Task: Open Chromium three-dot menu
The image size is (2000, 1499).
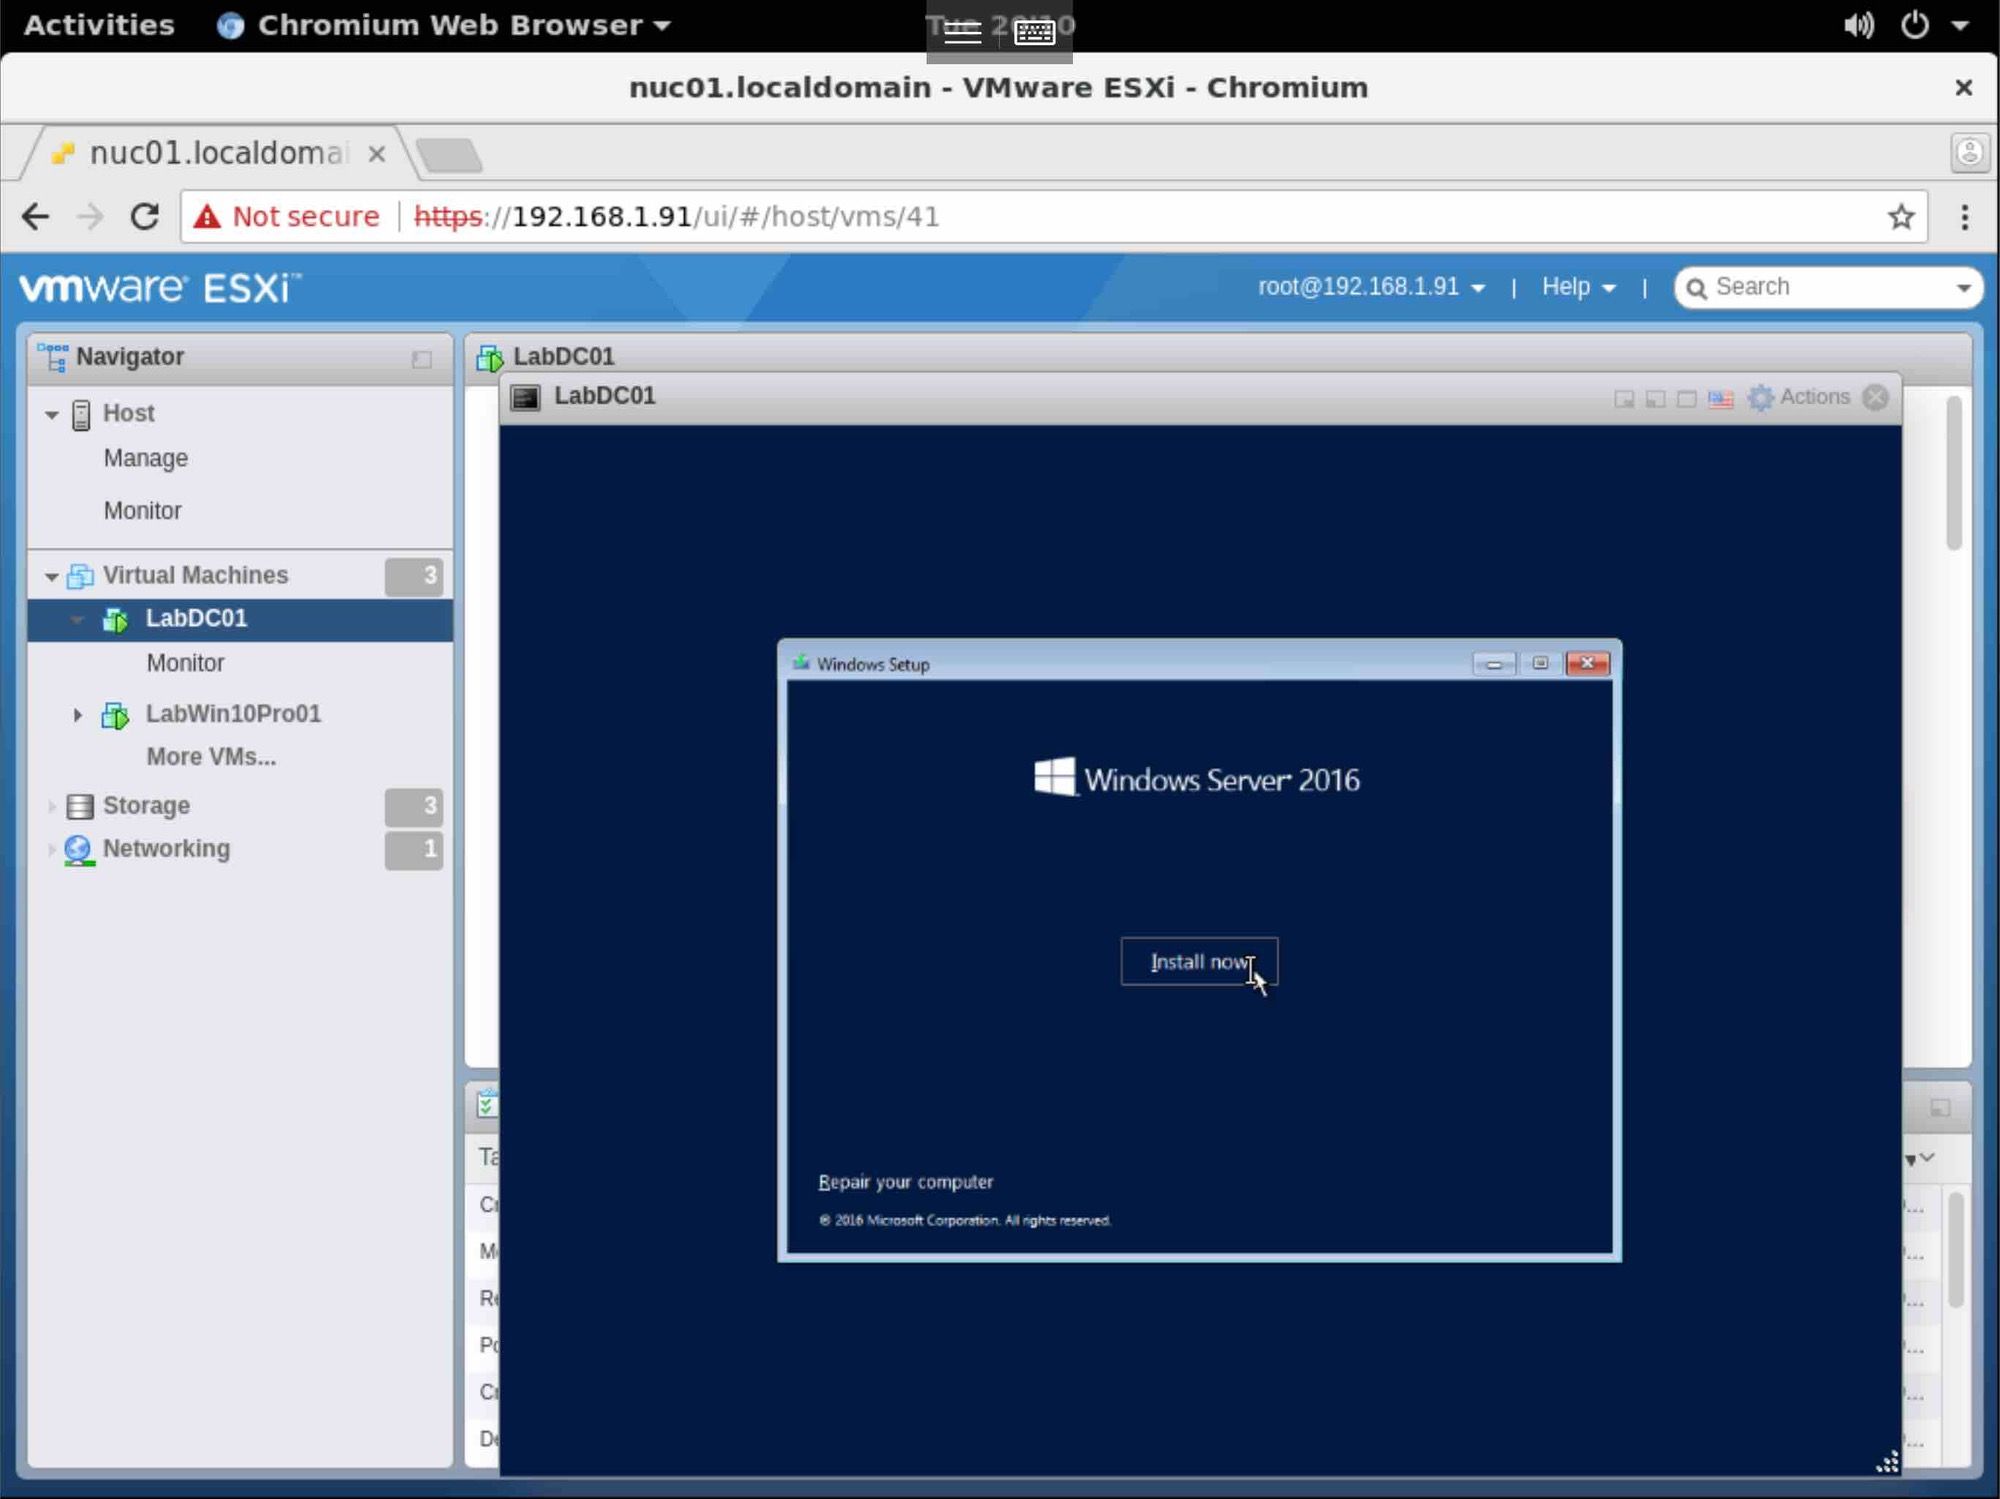Action: click(x=1965, y=217)
